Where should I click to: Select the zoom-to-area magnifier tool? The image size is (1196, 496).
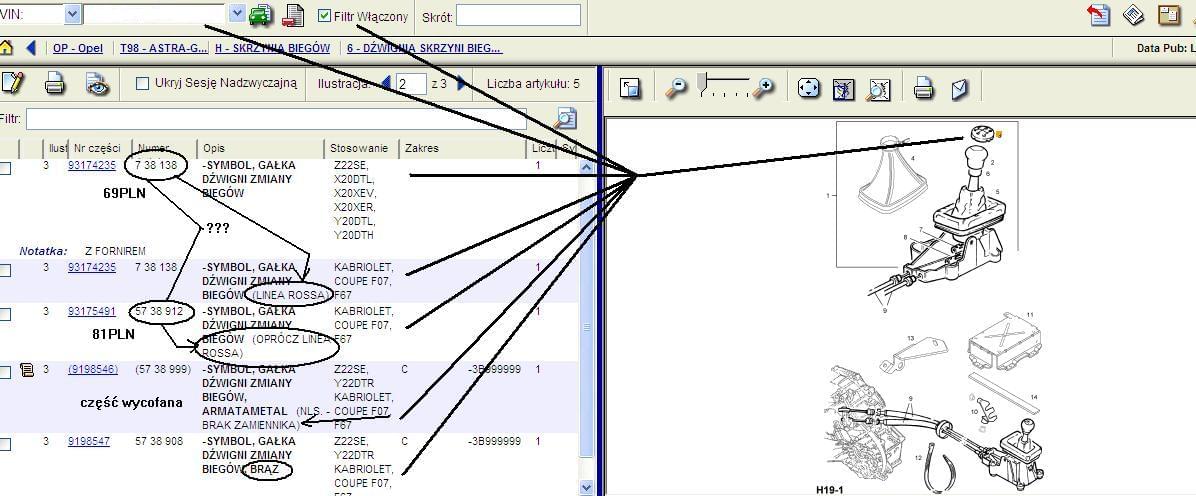879,89
